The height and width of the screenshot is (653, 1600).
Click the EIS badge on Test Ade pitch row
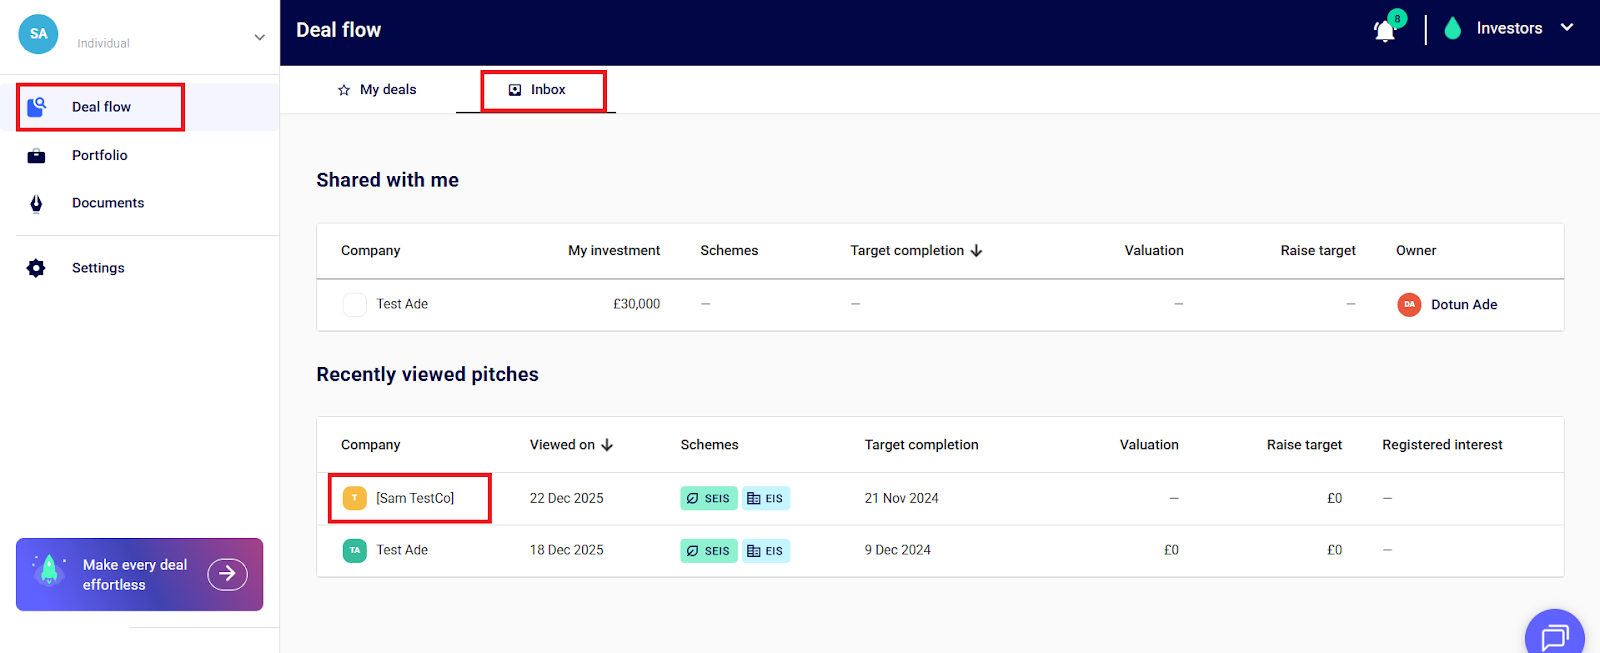click(x=766, y=551)
